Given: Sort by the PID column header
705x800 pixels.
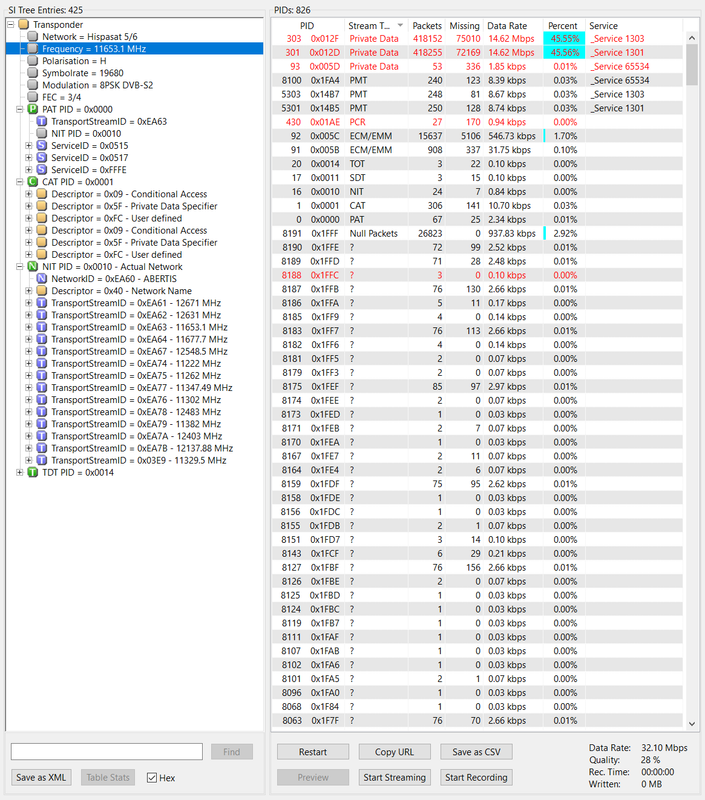Looking at the screenshot, I should point(307,26).
